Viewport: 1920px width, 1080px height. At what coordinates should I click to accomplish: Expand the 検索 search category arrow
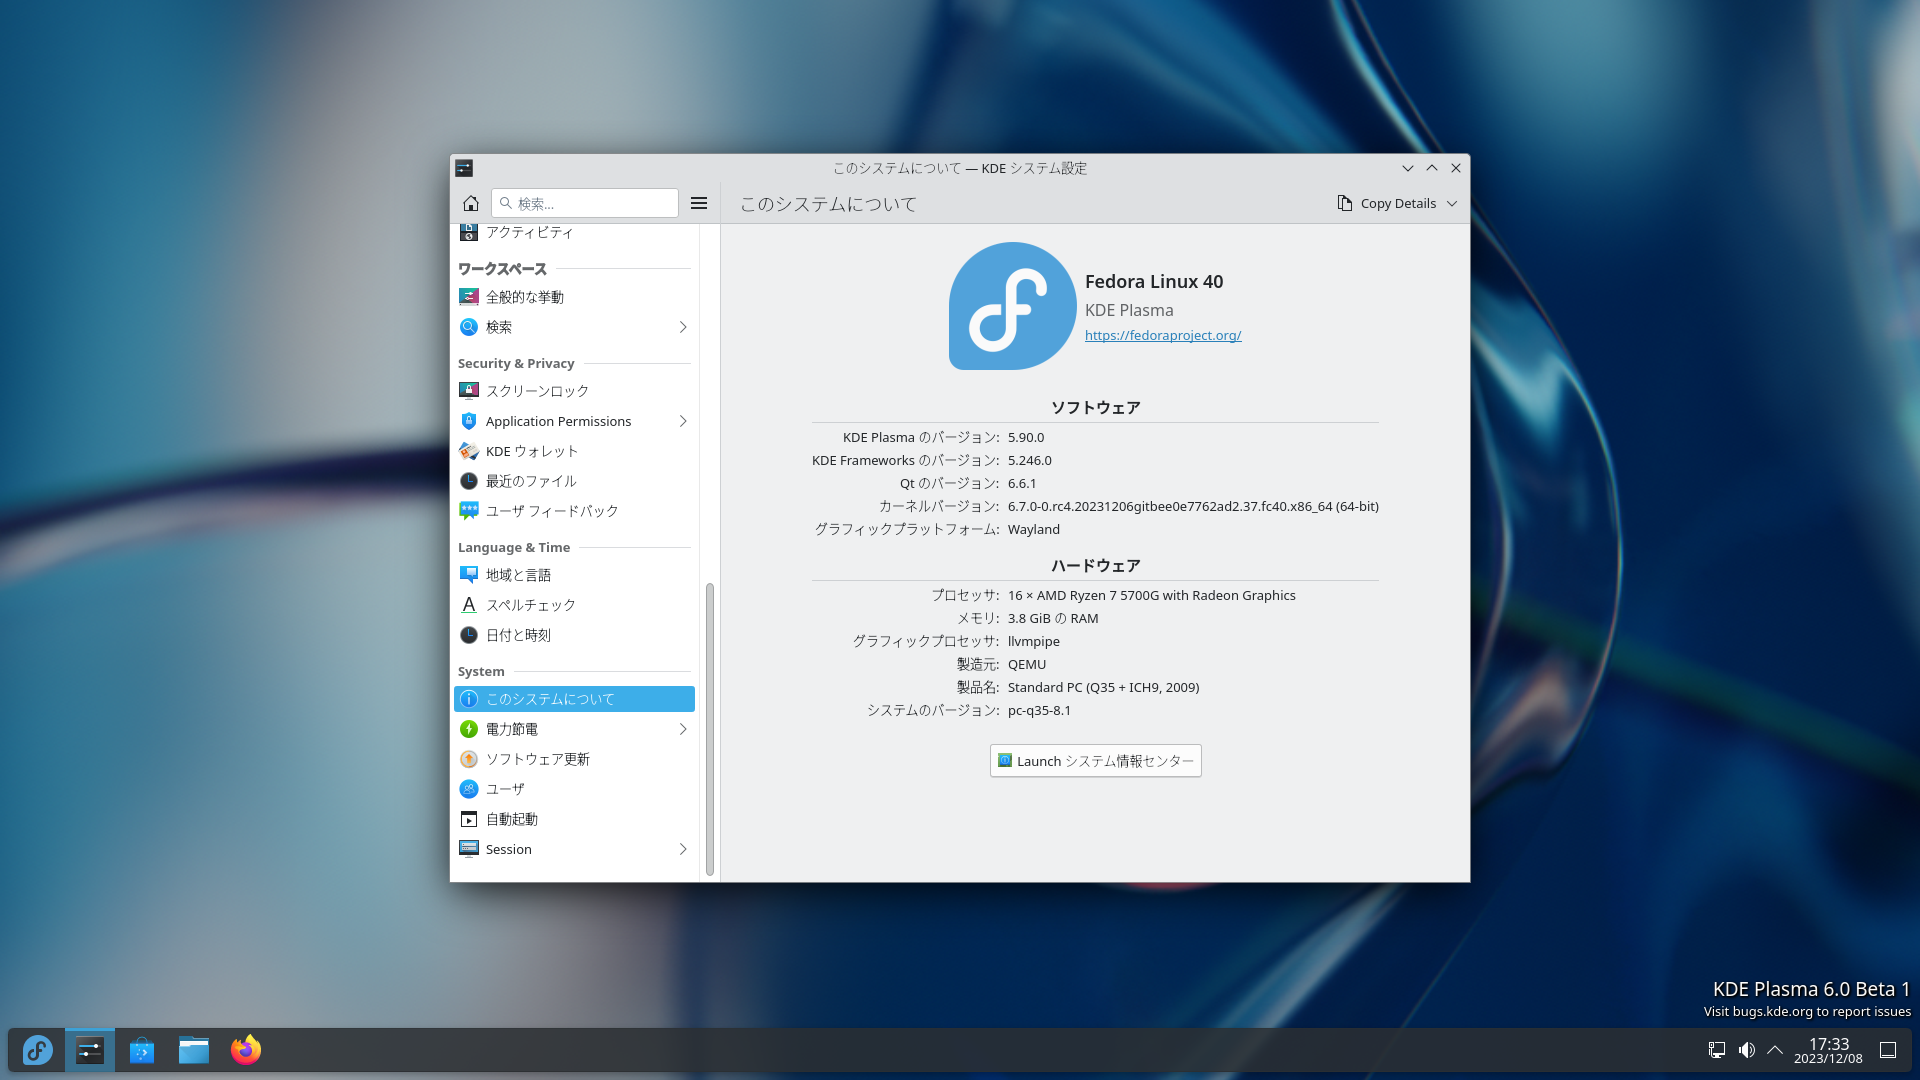(683, 327)
